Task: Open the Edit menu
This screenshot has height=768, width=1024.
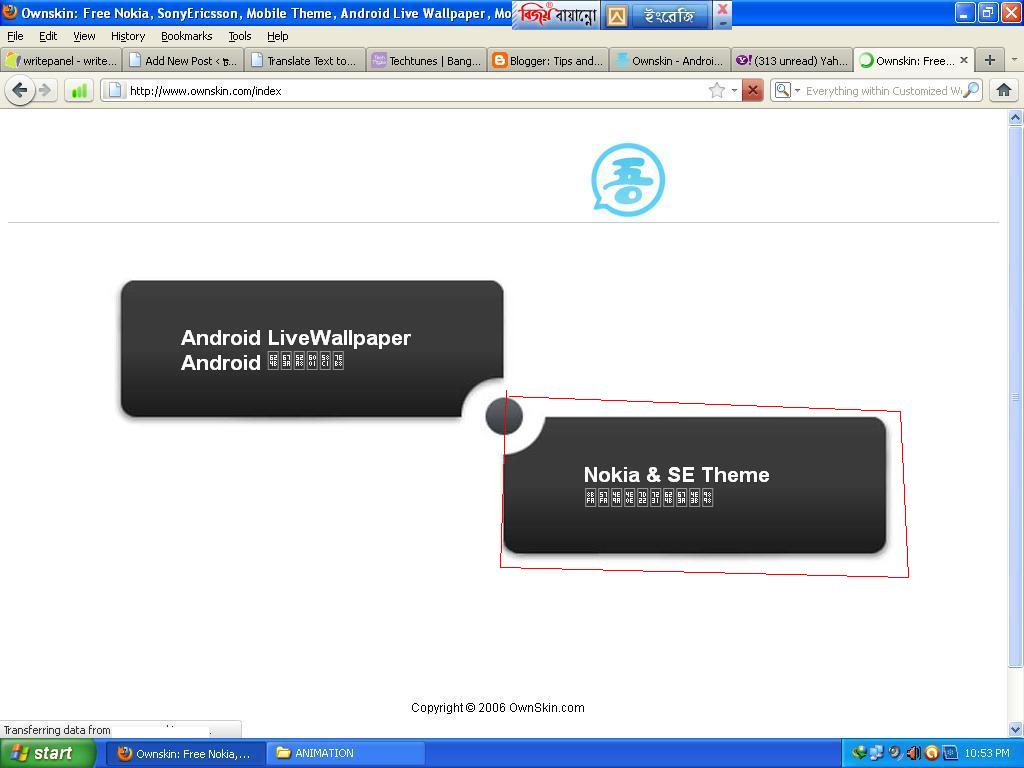Action: point(48,36)
